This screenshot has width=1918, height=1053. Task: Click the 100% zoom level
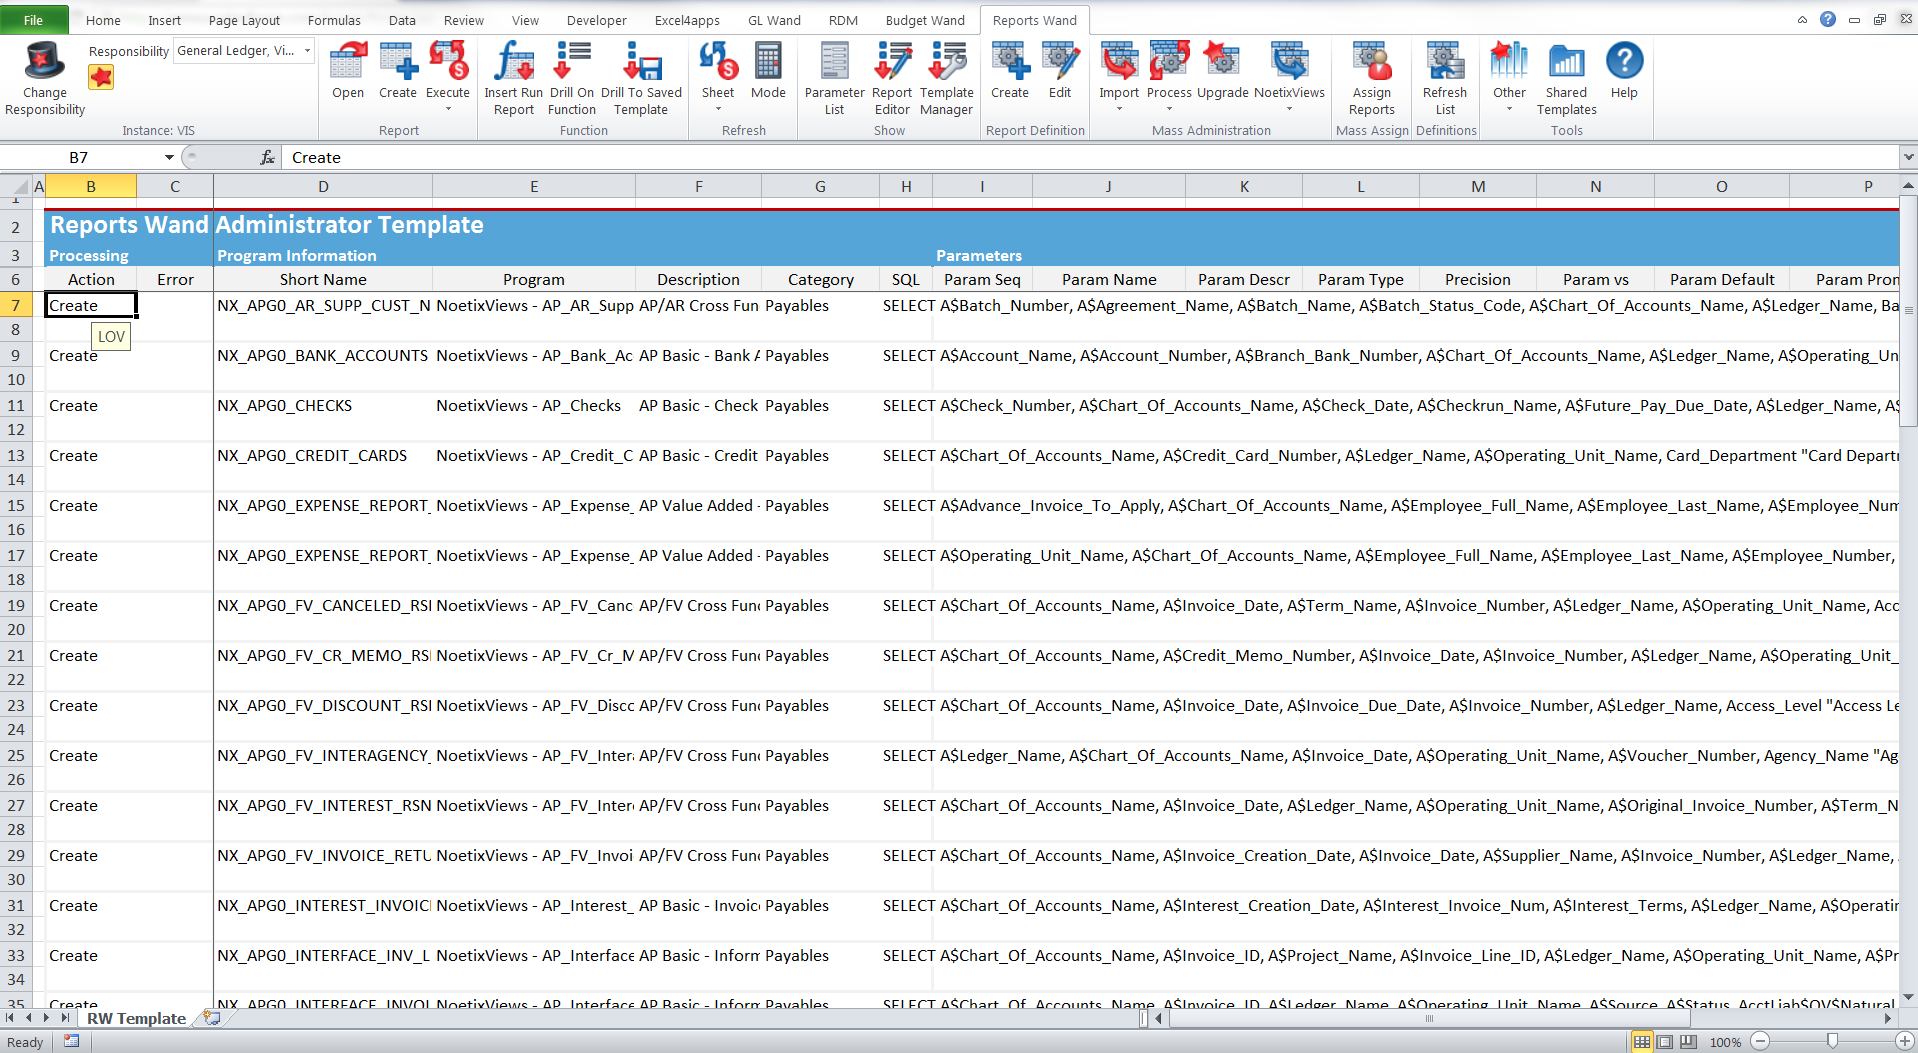[1725, 1042]
